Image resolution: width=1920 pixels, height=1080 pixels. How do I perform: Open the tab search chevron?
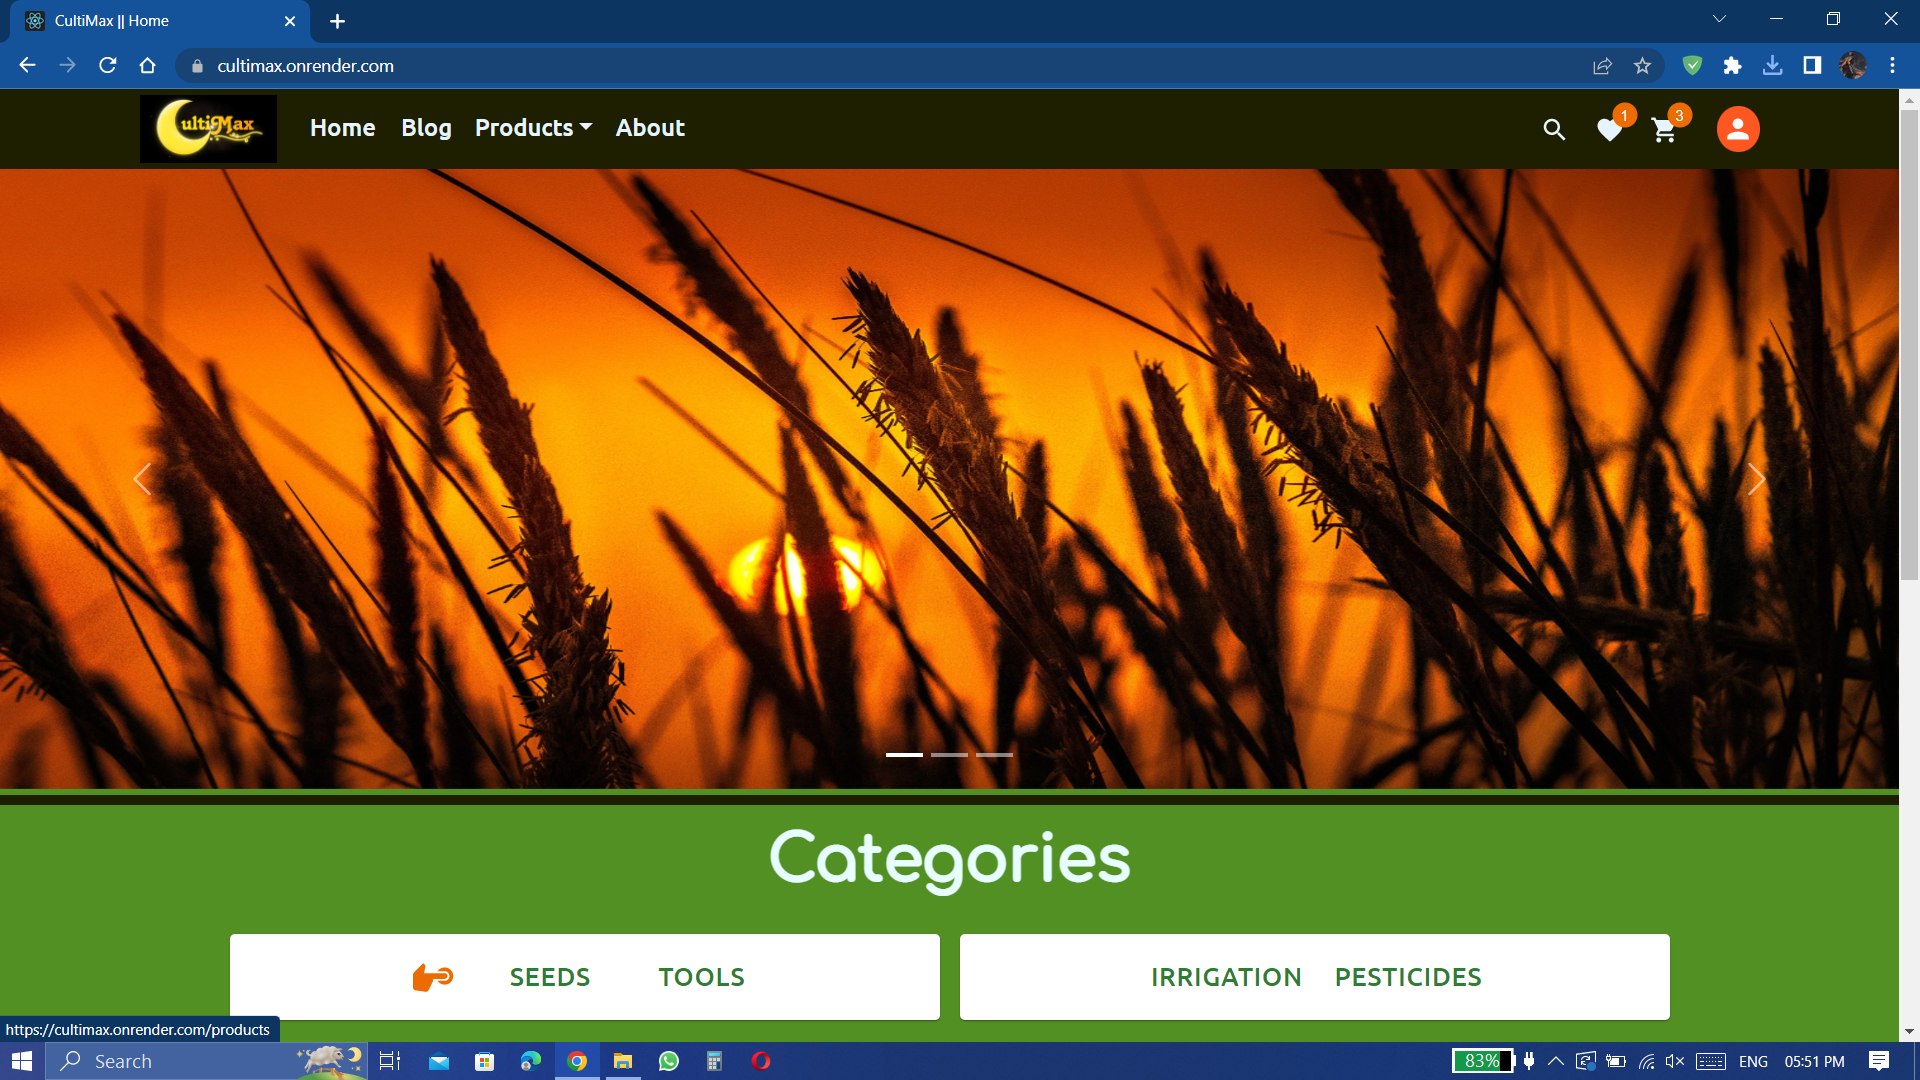point(1719,19)
